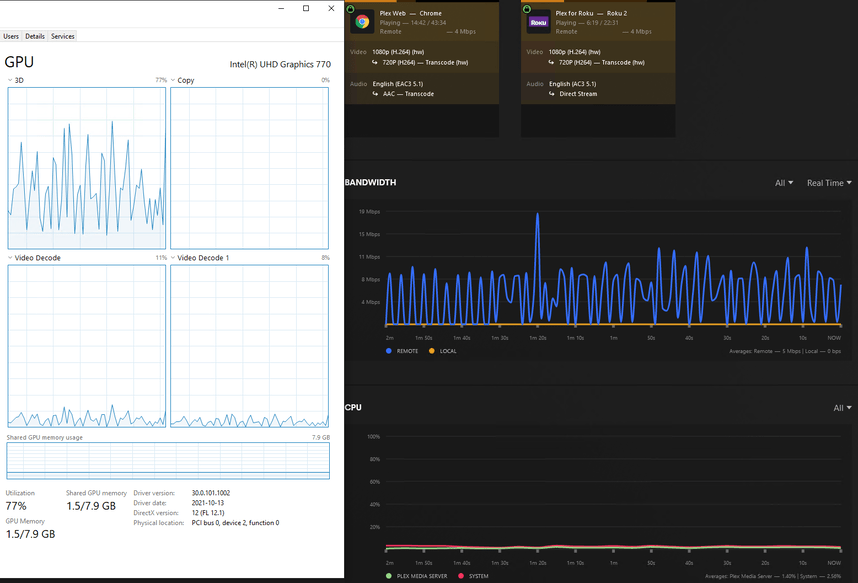
Task: Click the Video Decode 1 utilization graph
Action: pyautogui.click(x=250, y=346)
